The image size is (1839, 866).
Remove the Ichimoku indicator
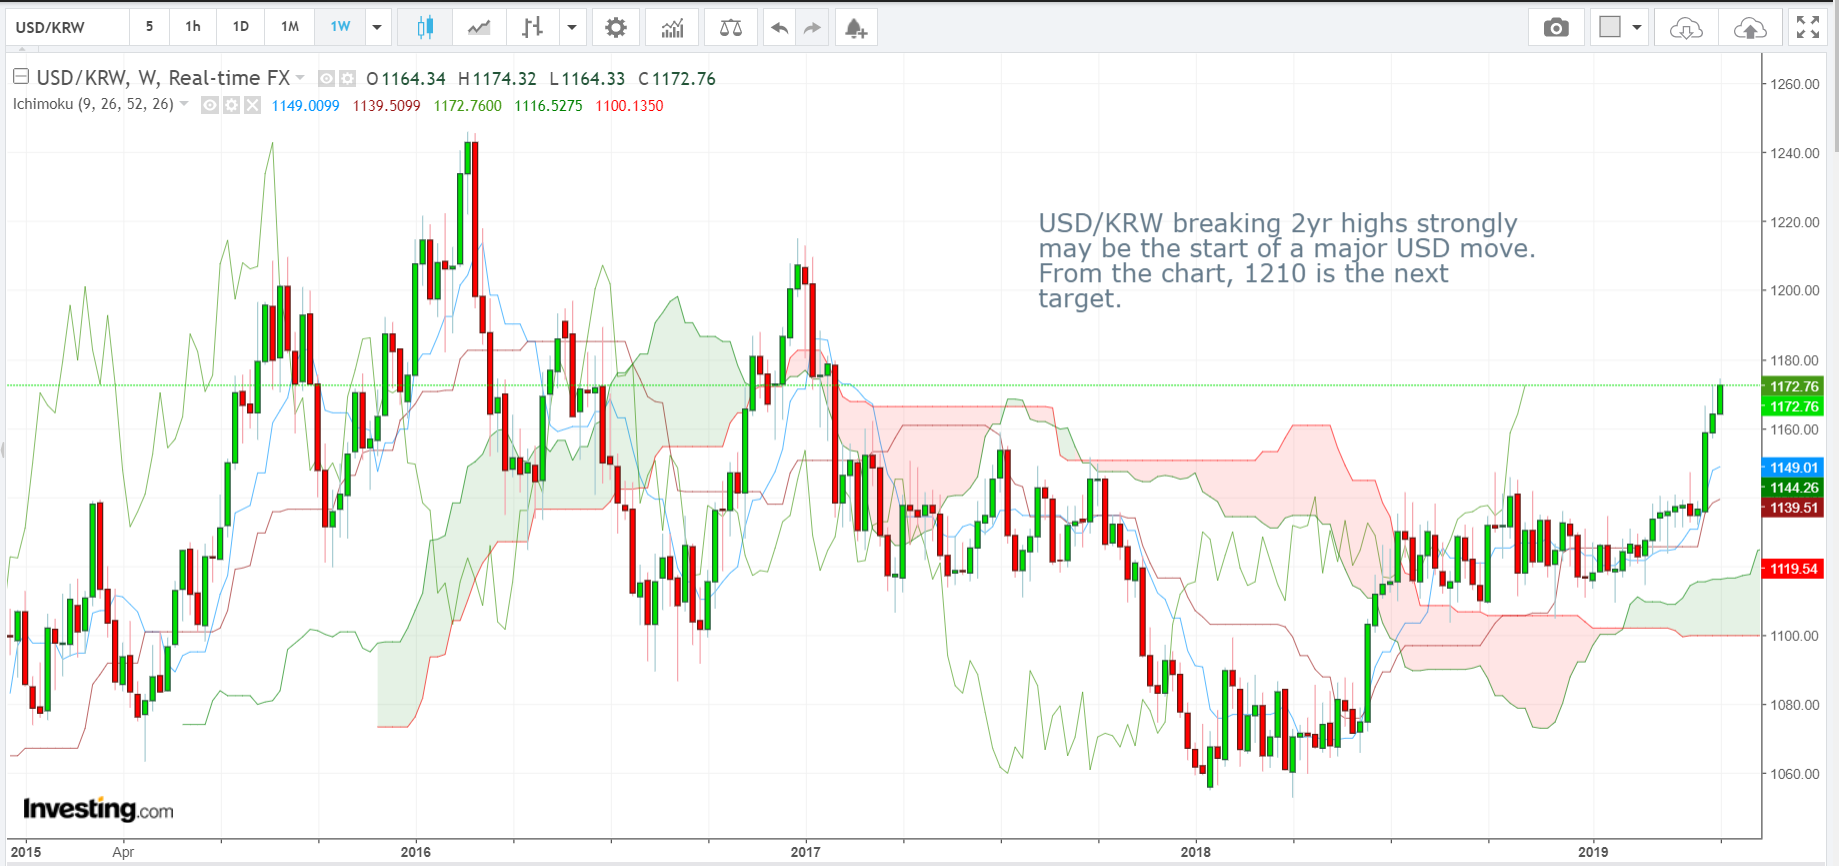[252, 105]
